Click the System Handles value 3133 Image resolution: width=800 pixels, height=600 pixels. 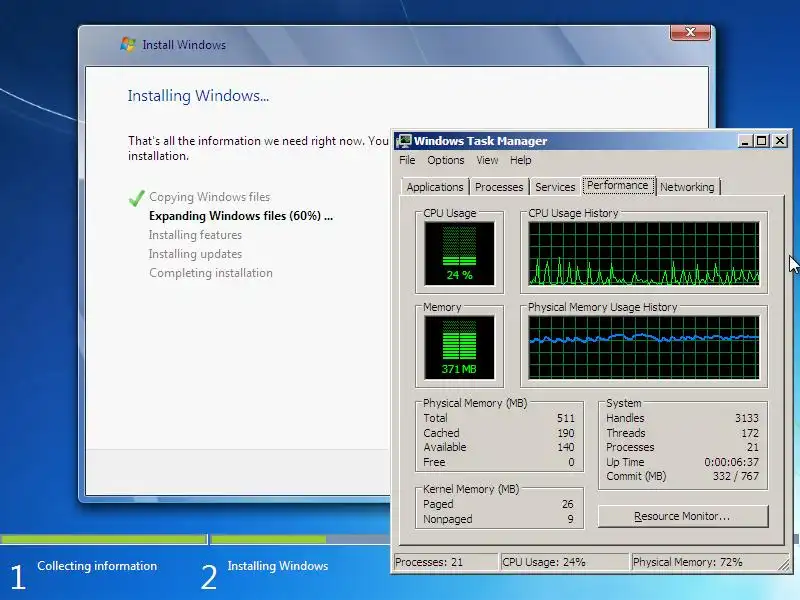tap(746, 418)
